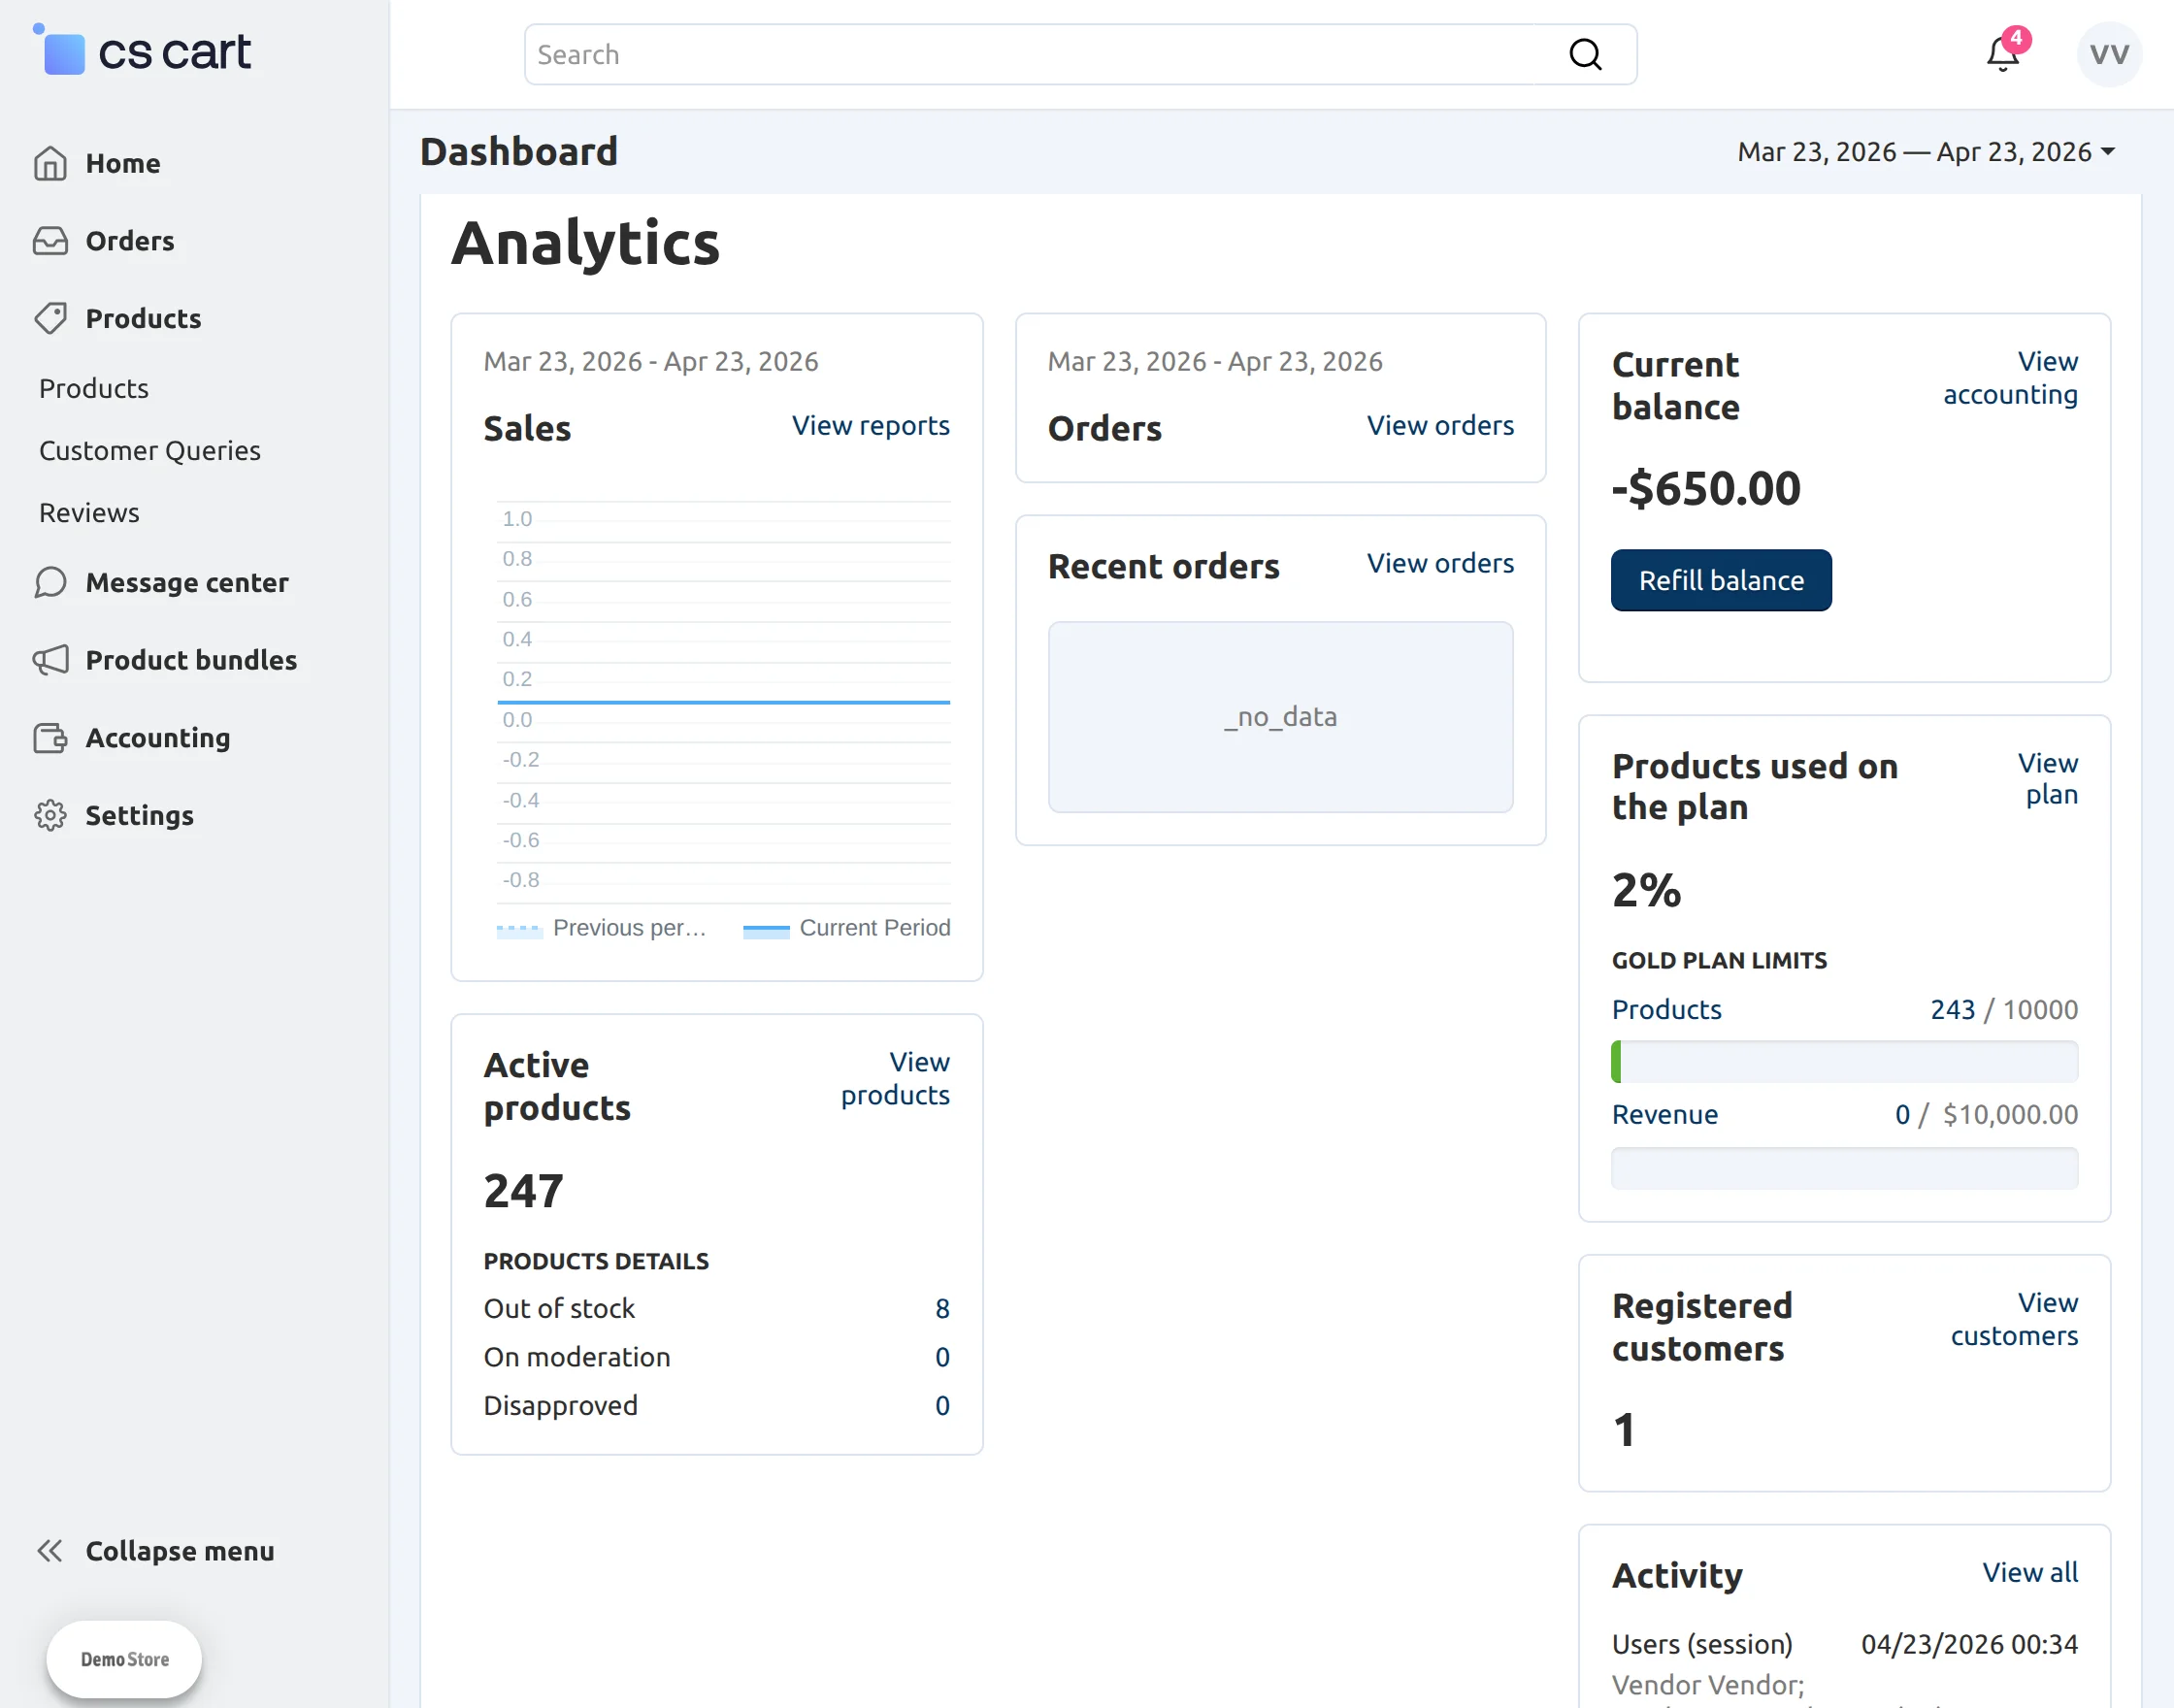The width and height of the screenshot is (2174, 1708).
Task: Open the VV user avatar menu
Action: tap(2109, 54)
